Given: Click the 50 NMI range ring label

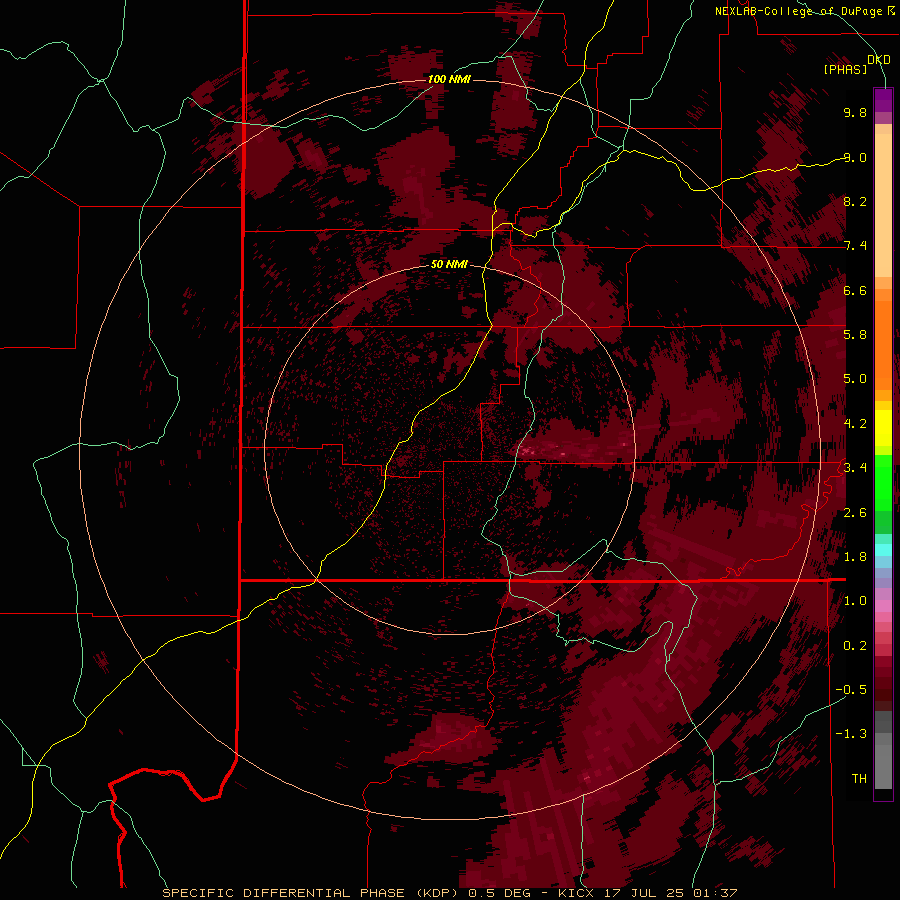Looking at the screenshot, I should [x=449, y=264].
